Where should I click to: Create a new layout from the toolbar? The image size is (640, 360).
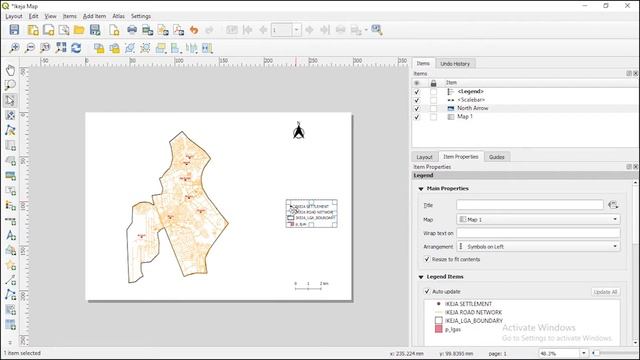[33, 30]
